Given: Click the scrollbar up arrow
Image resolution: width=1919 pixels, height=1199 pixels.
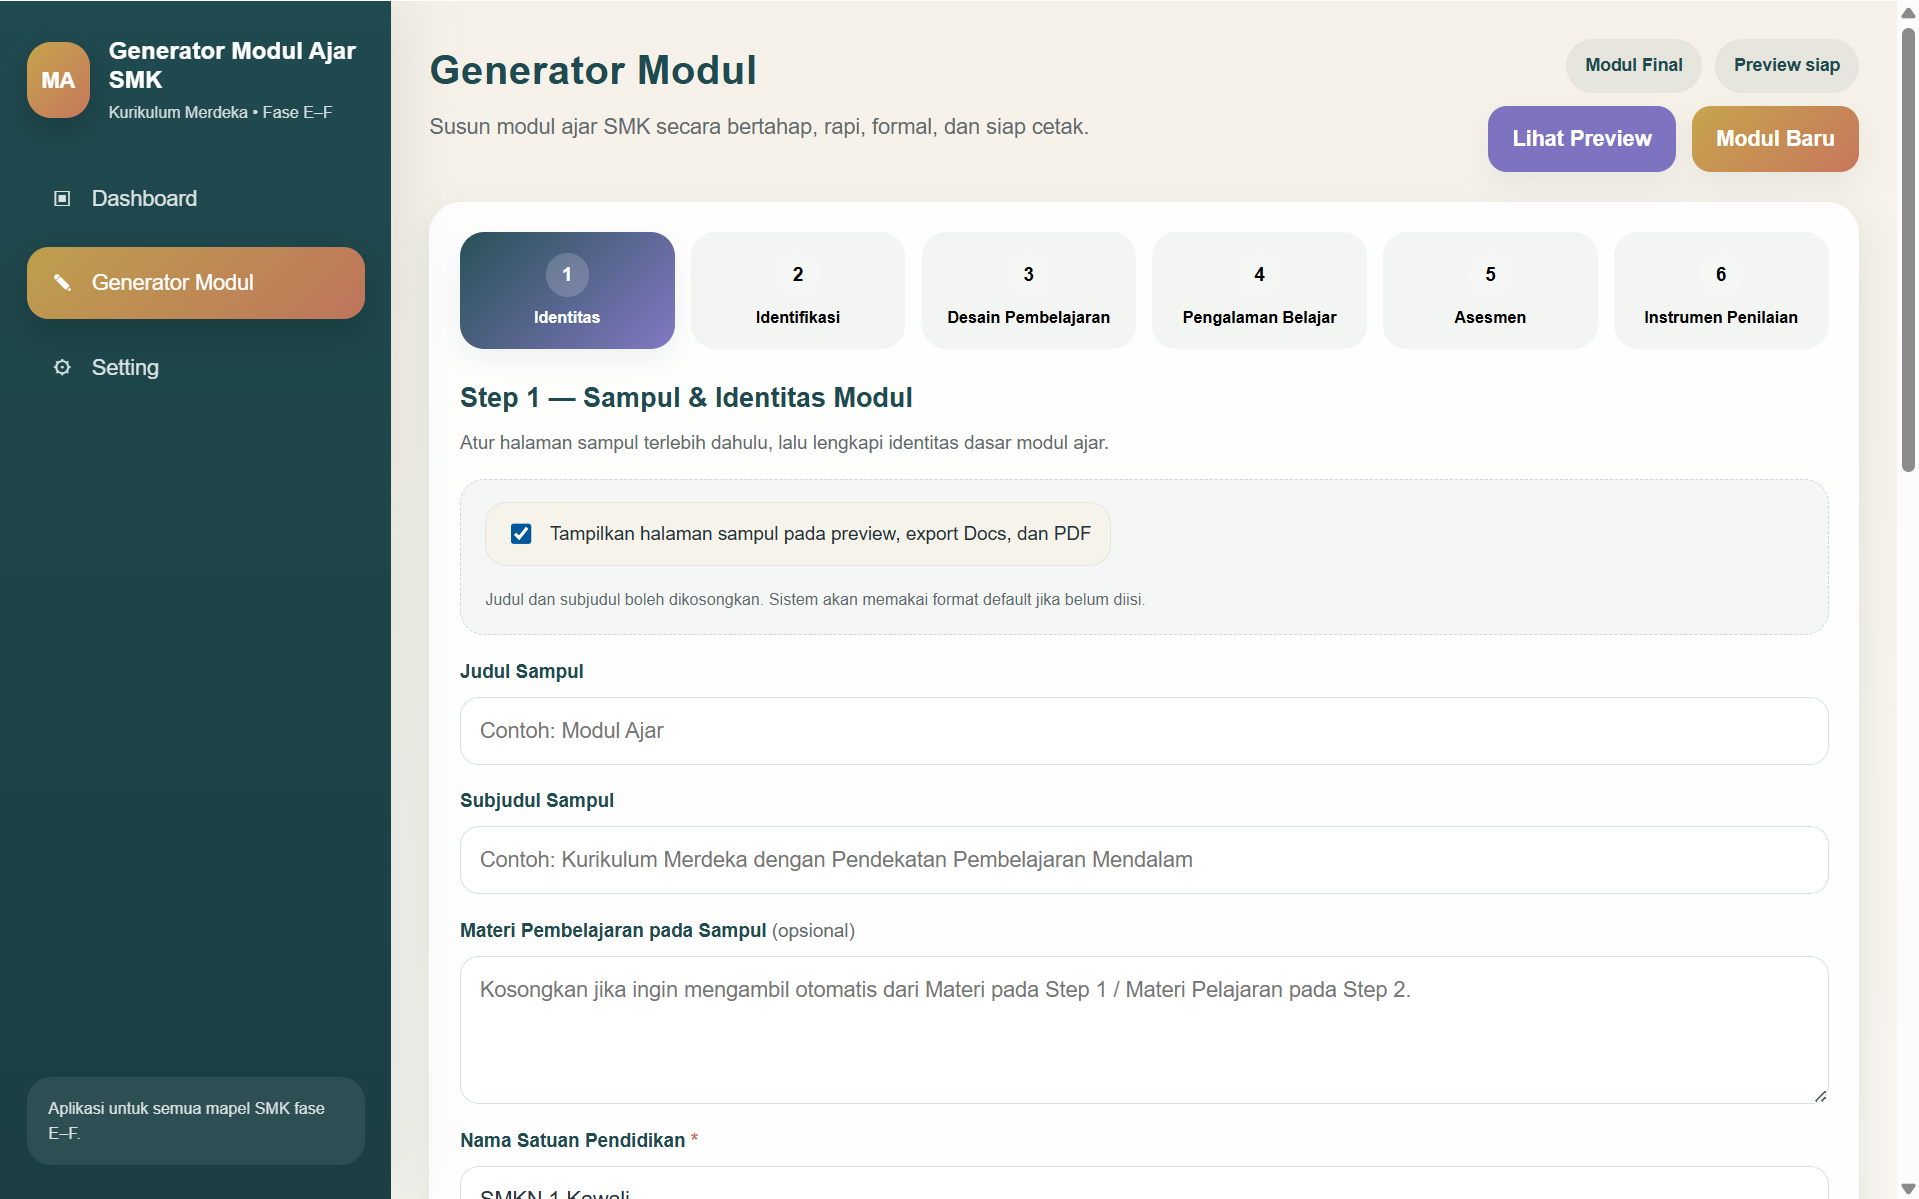Looking at the screenshot, I should pyautogui.click(x=1908, y=12).
